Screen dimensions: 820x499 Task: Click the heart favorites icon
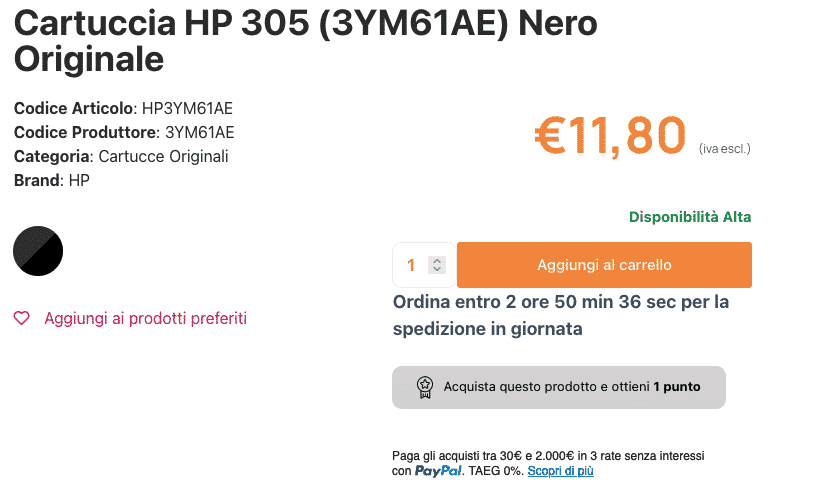click(21, 318)
